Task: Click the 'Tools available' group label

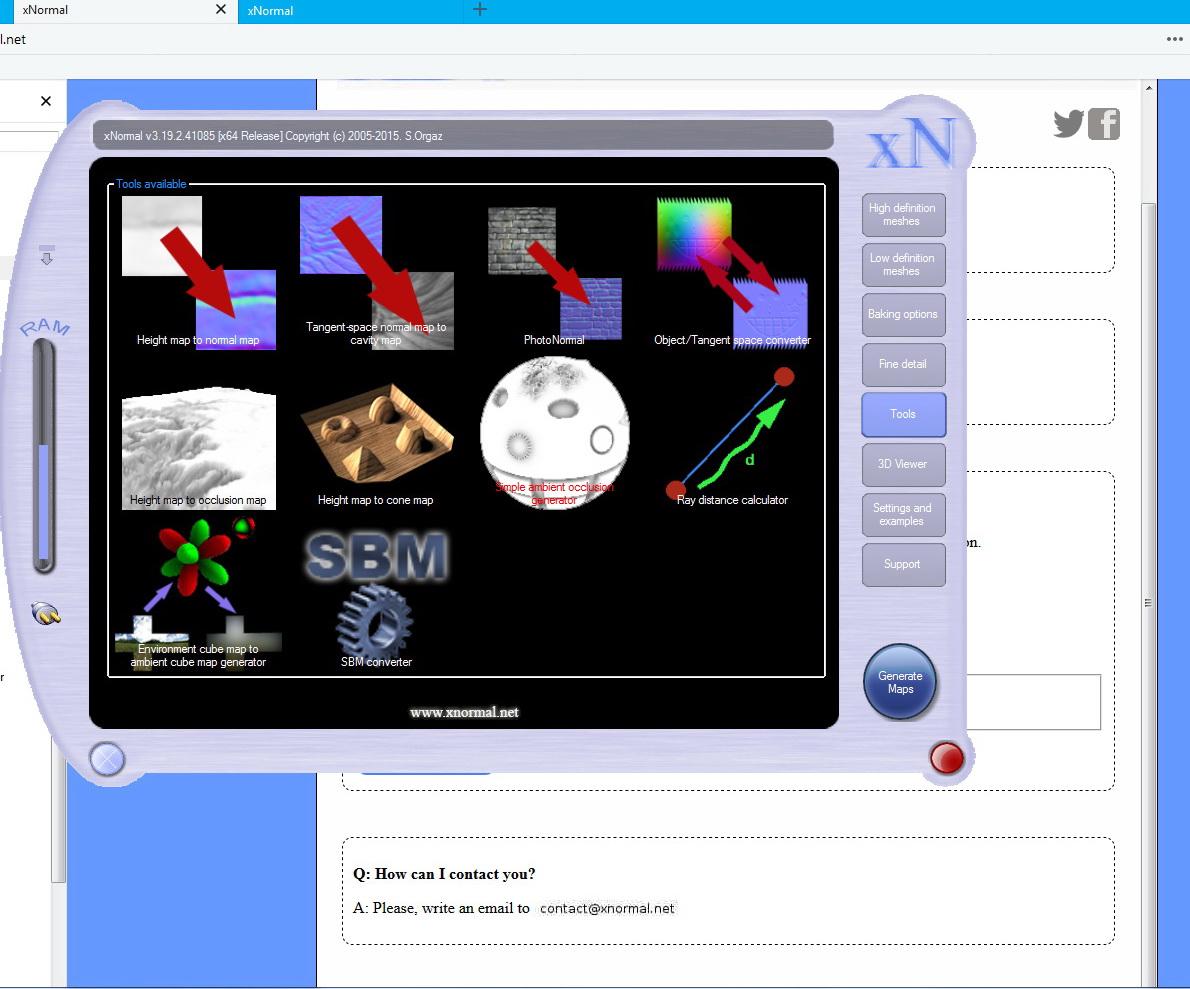Action: (x=151, y=184)
